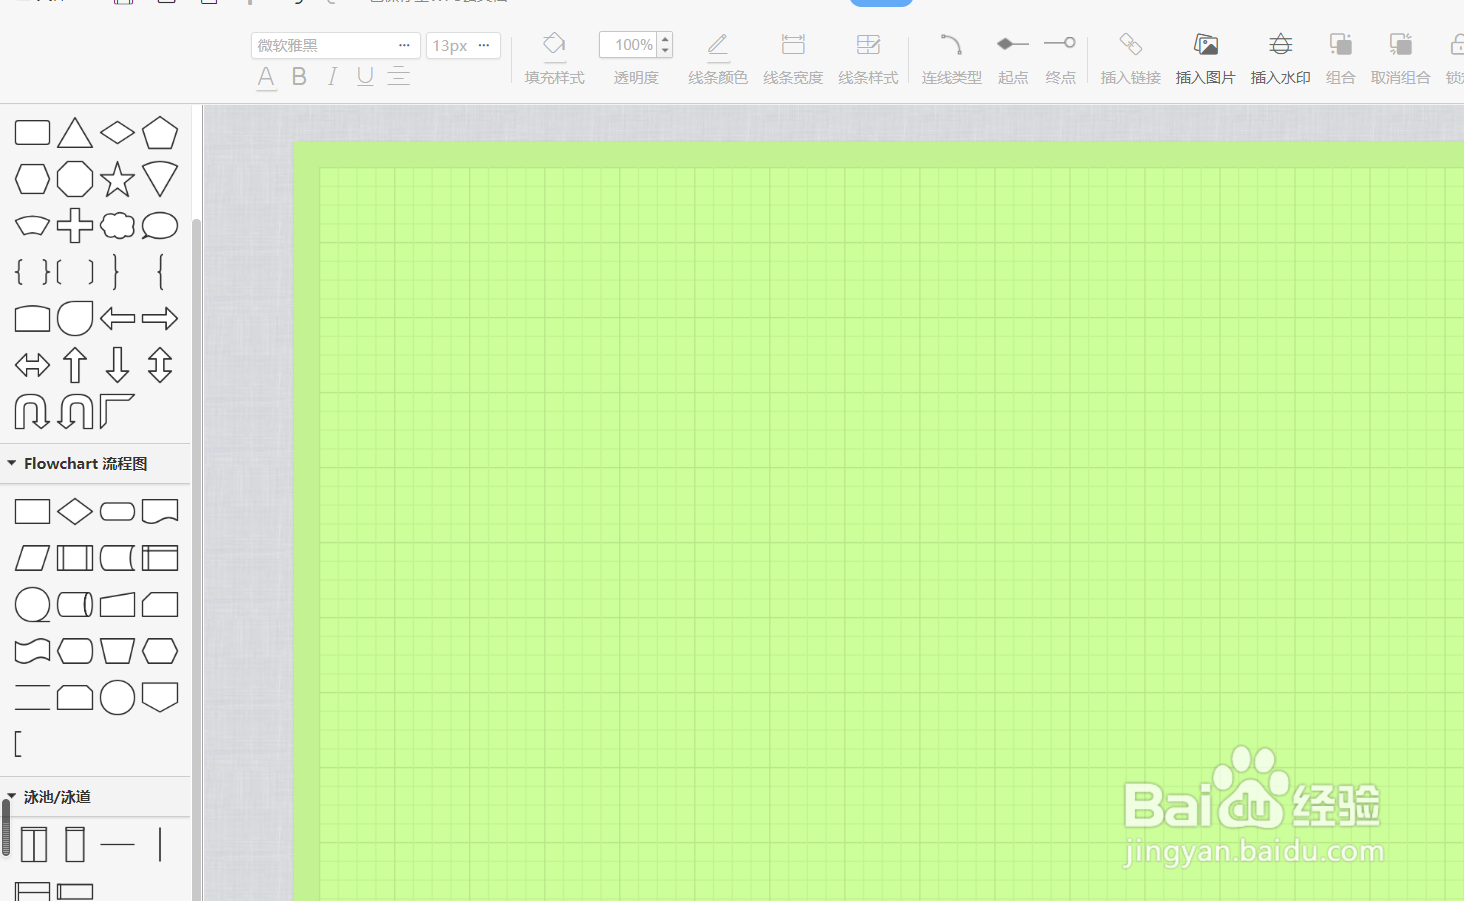Select the flowchart terminator rounded shape
1464x901 pixels.
(x=117, y=512)
